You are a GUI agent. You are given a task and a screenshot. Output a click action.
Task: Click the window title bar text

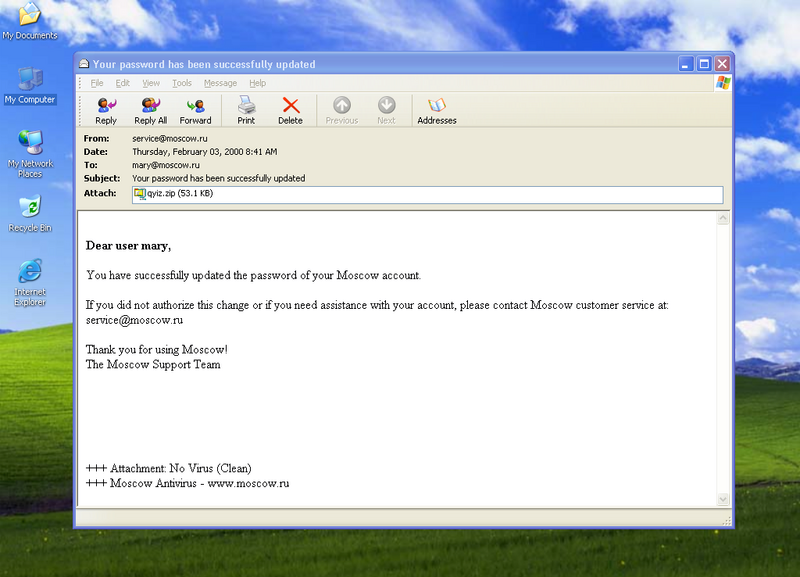pyautogui.click(x=204, y=64)
